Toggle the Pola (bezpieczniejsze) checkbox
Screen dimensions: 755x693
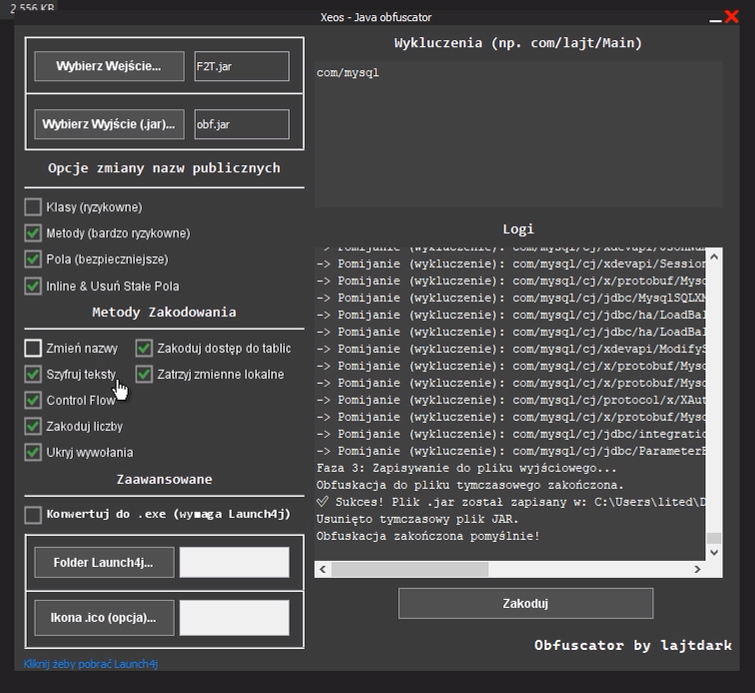(33, 260)
